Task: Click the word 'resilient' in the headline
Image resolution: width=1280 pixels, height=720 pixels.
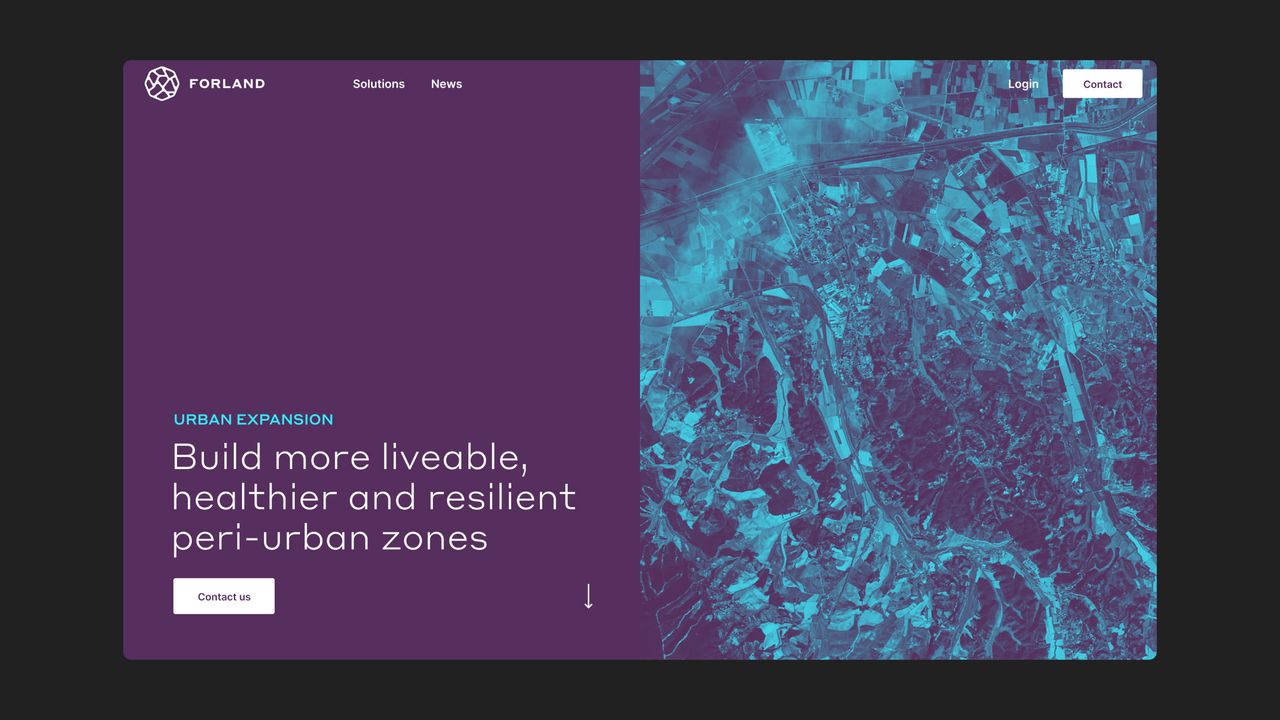Action: coord(502,498)
